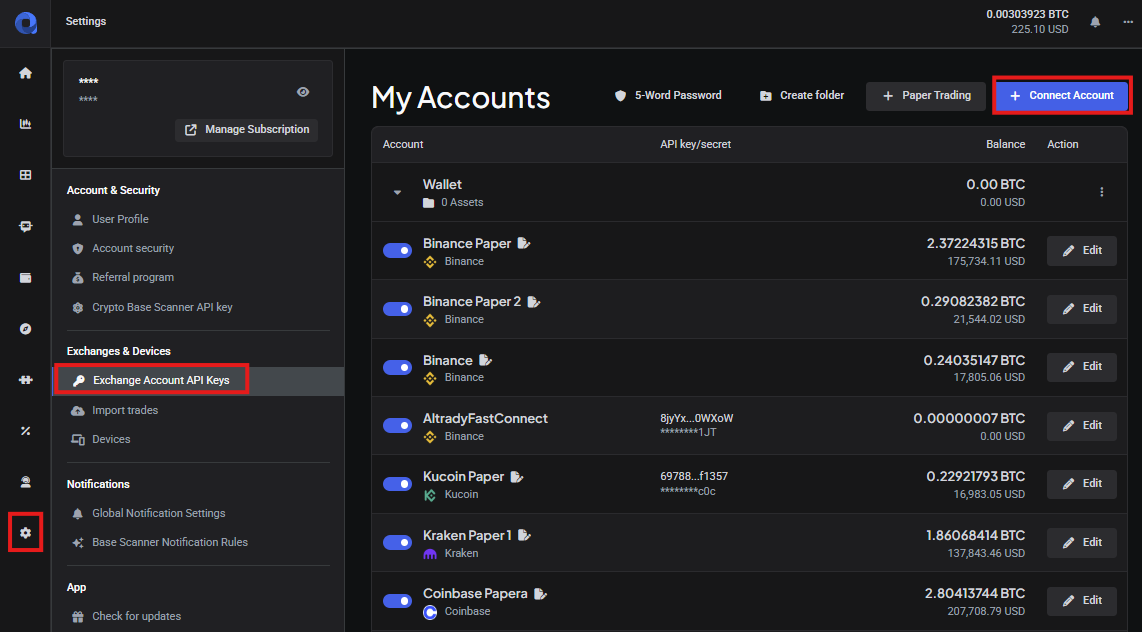Screen dimensions: 1142x632
Task: Click the paper note icon beside Binance account
Action: (x=485, y=360)
